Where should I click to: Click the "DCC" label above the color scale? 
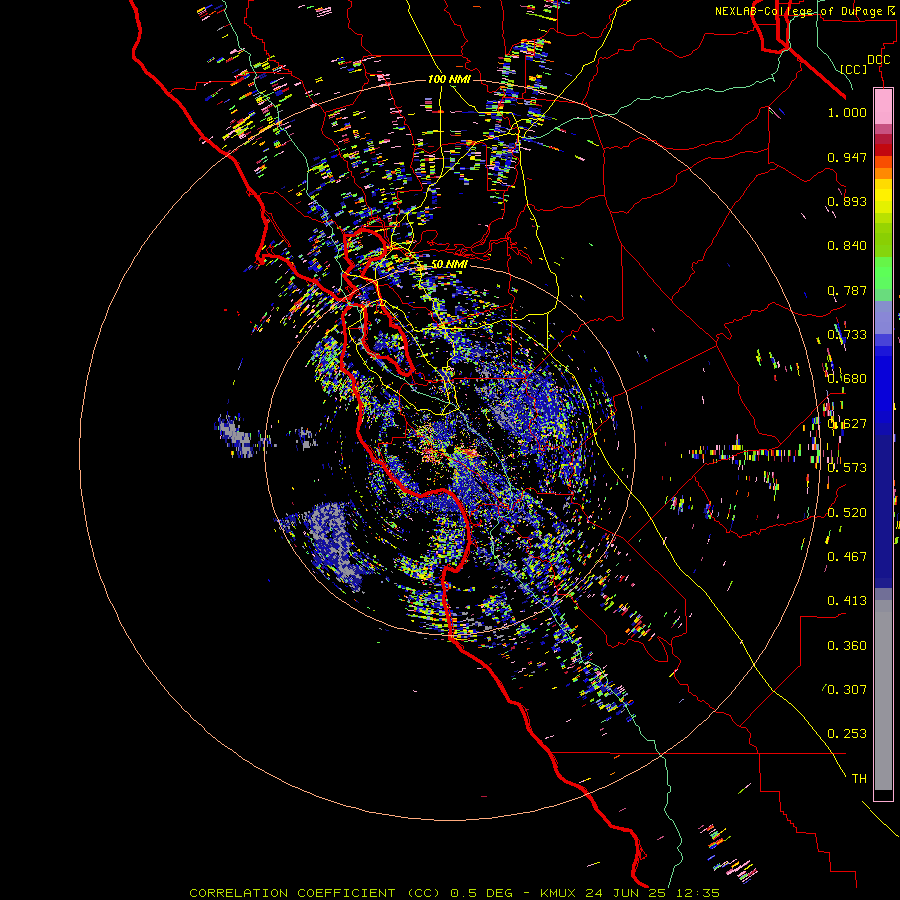pyautogui.click(x=878, y=60)
